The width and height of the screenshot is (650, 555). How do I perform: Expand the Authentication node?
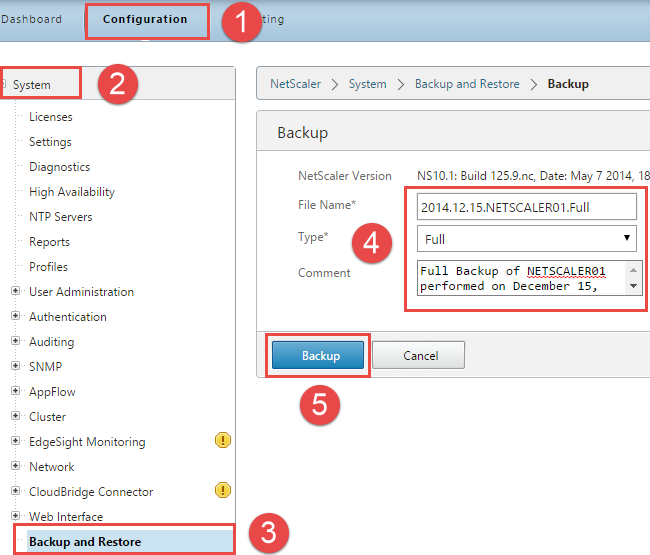pos(15,316)
